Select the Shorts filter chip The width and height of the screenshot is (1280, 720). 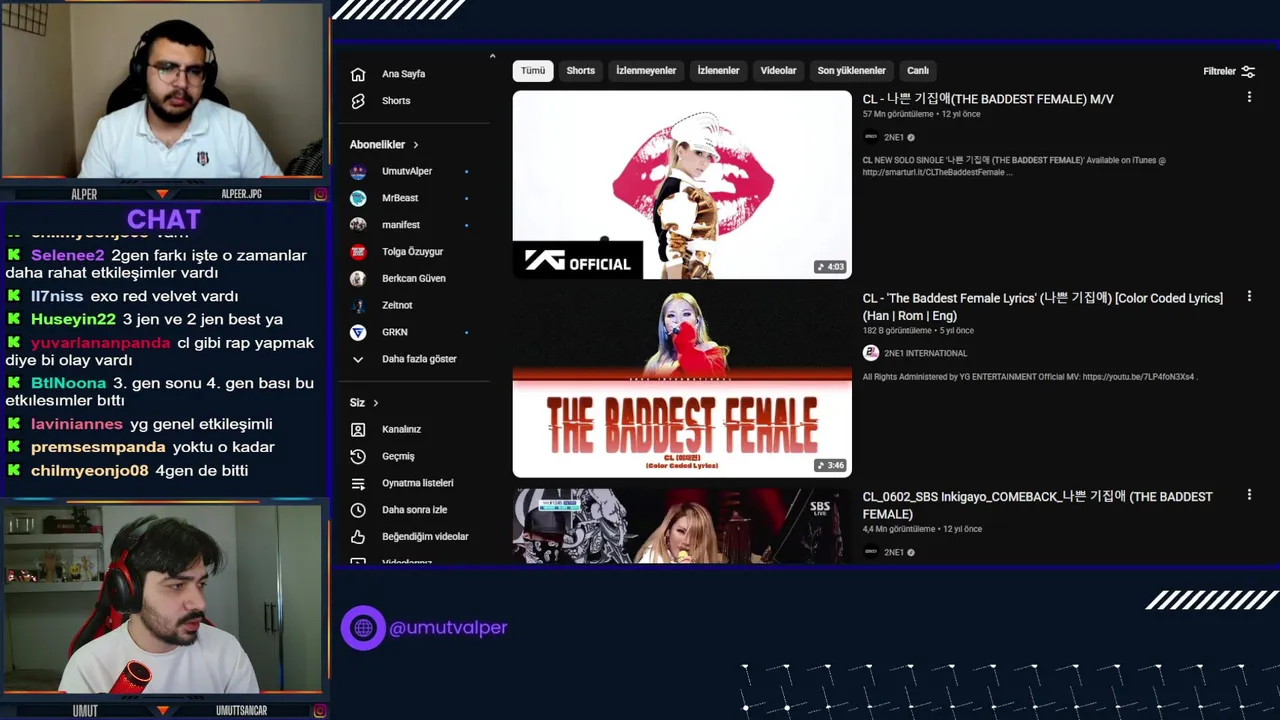pyautogui.click(x=581, y=71)
